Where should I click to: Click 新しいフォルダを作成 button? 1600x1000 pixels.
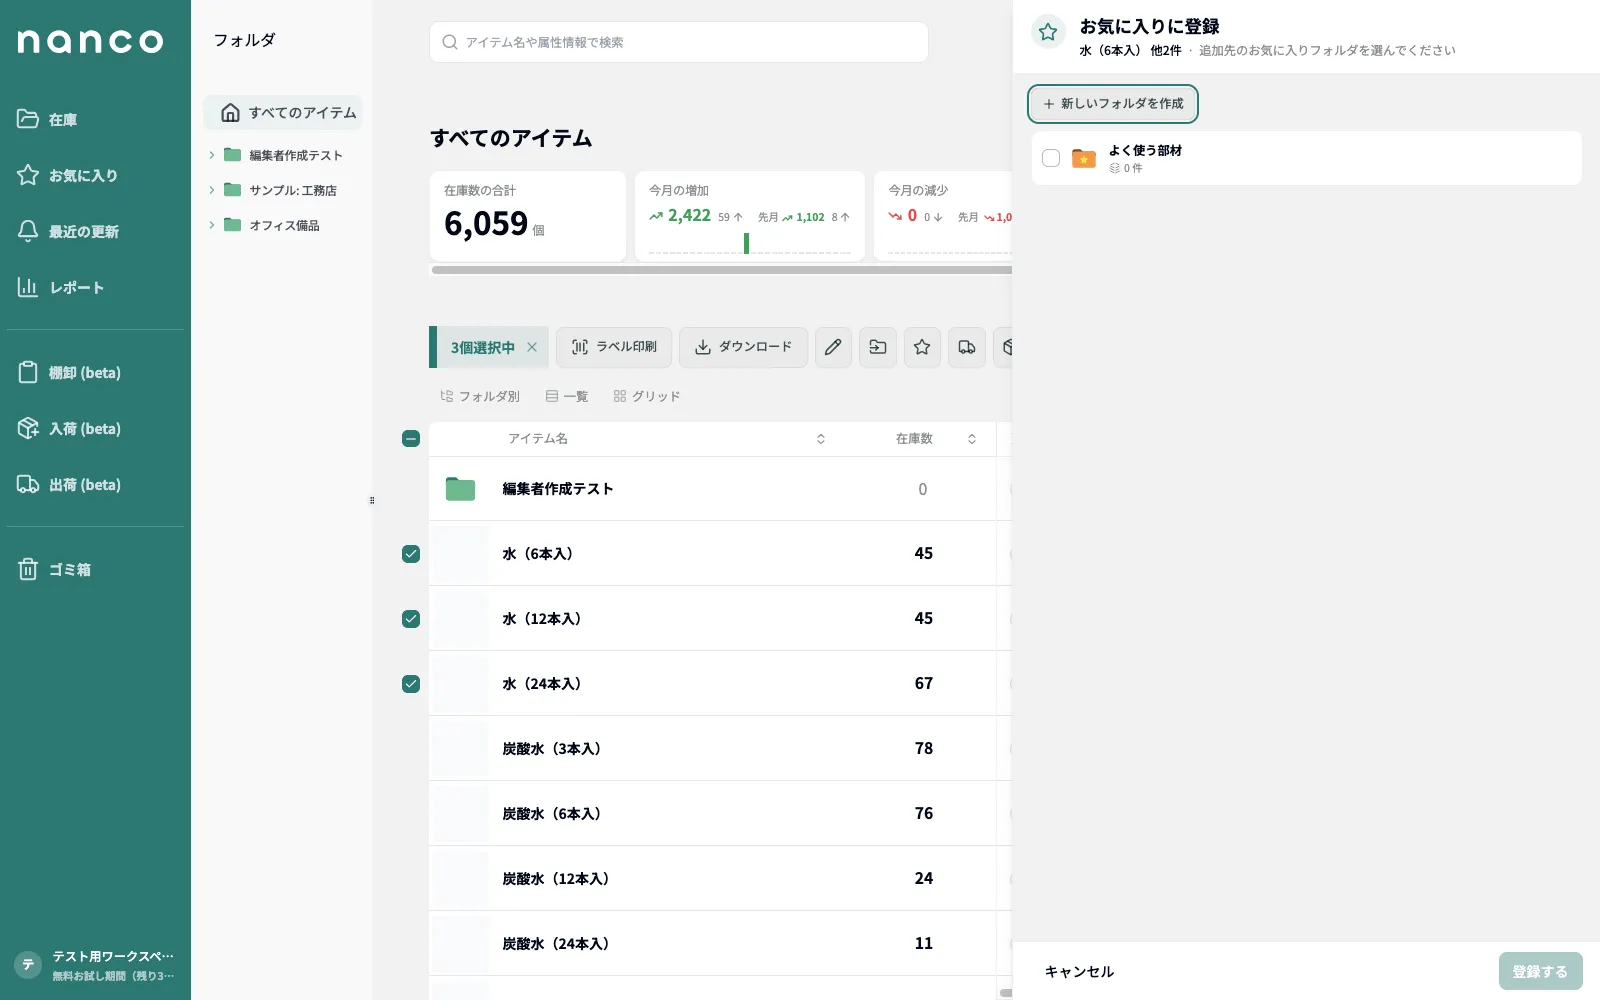pos(1113,104)
